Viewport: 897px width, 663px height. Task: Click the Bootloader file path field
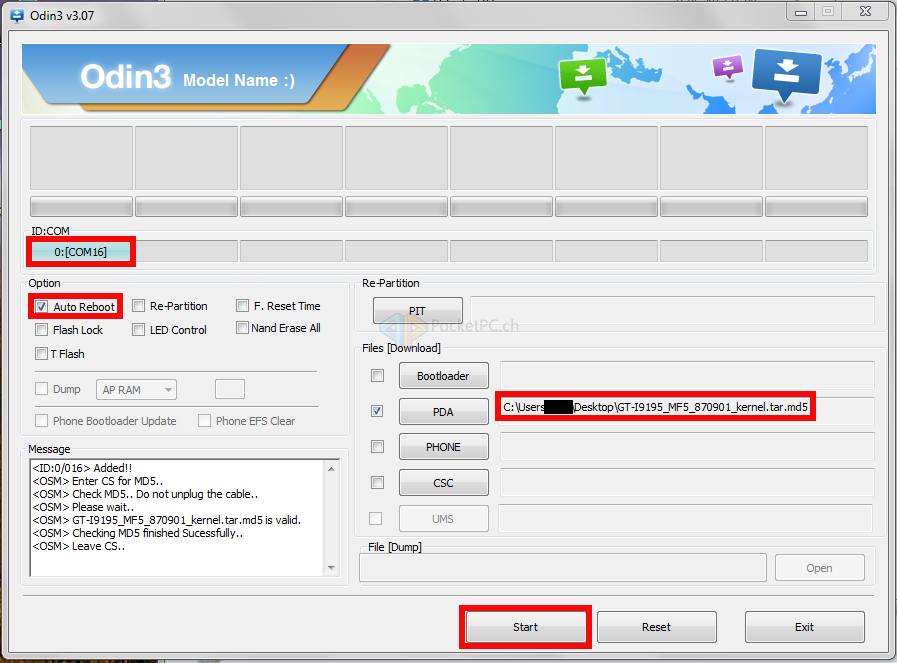pyautogui.click(x=687, y=375)
